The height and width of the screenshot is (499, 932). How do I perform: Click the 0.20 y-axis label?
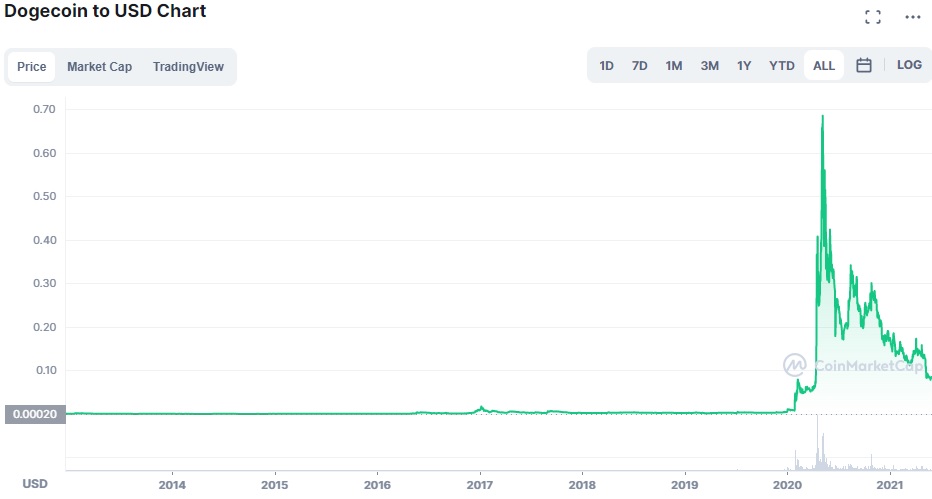(44, 327)
